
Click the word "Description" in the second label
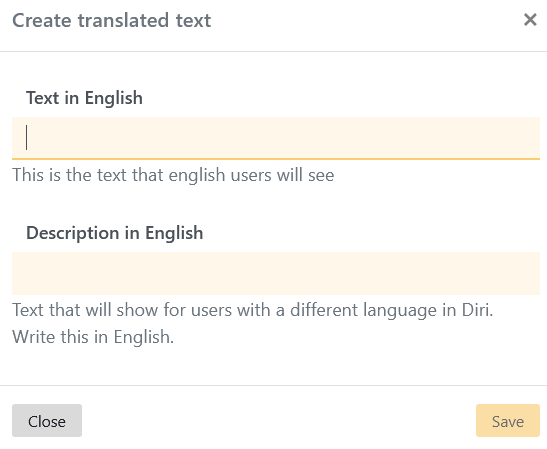(73, 233)
